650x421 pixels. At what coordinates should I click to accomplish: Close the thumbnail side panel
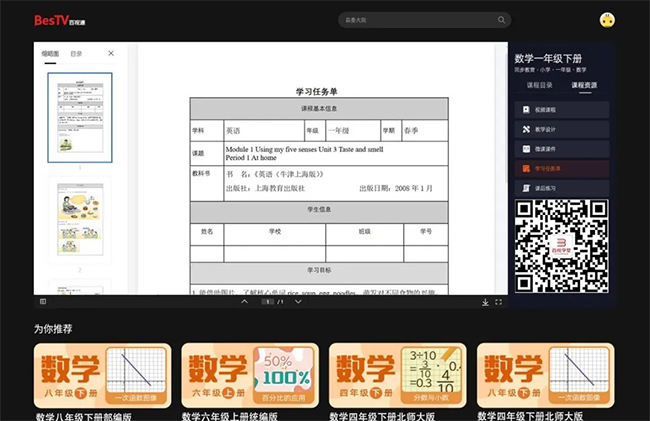[111, 53]
